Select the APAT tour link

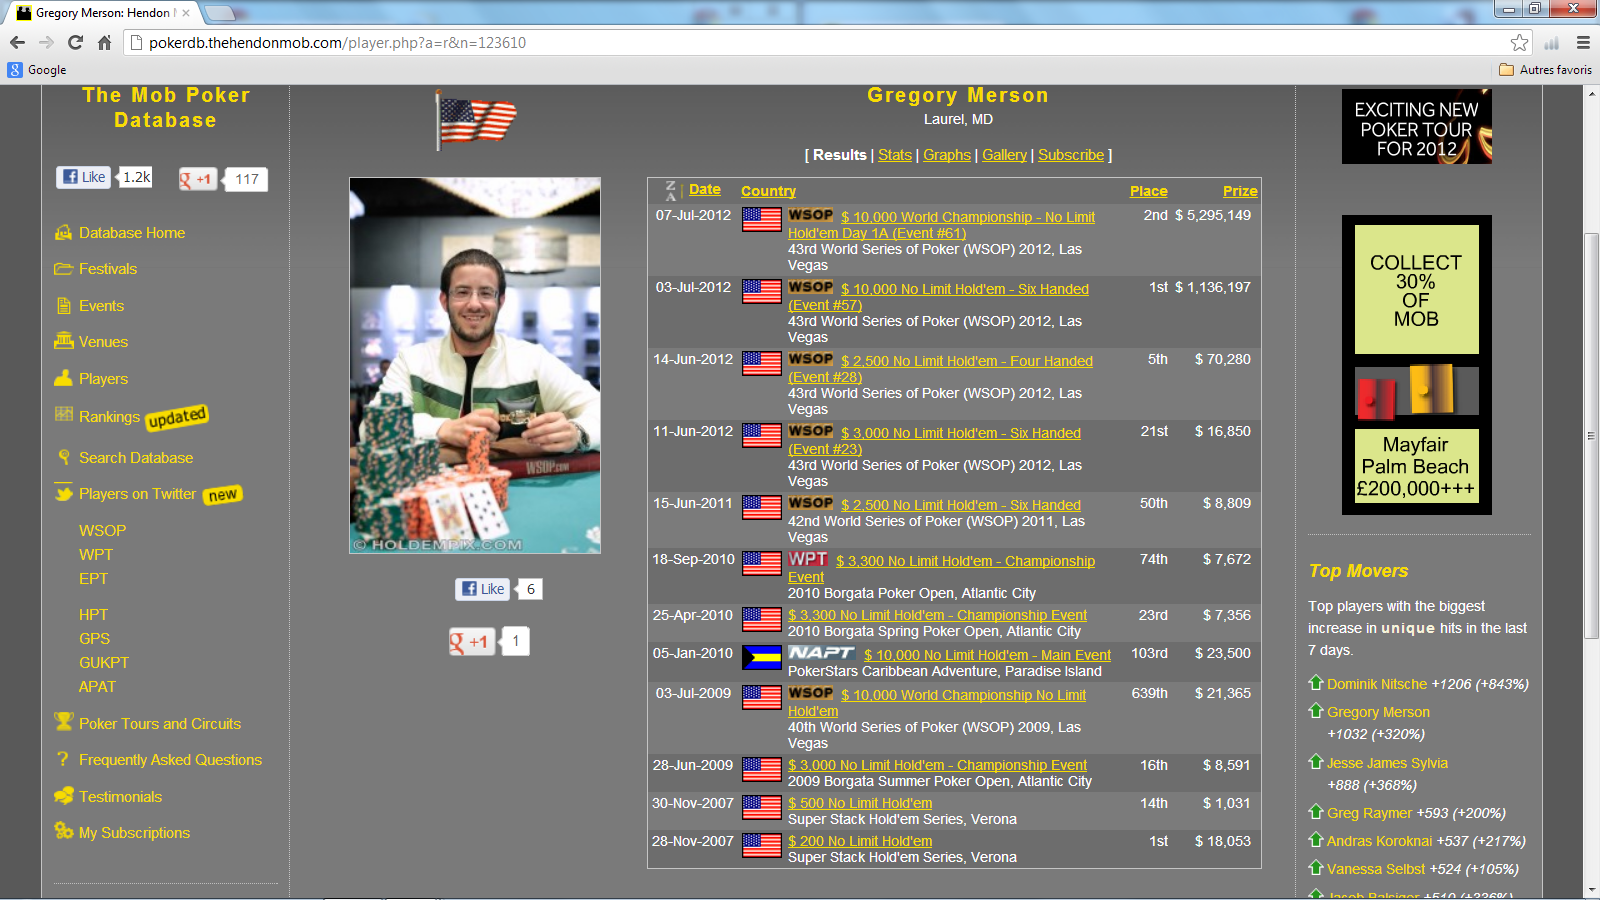pyautogui.click(x=97, y=687)
